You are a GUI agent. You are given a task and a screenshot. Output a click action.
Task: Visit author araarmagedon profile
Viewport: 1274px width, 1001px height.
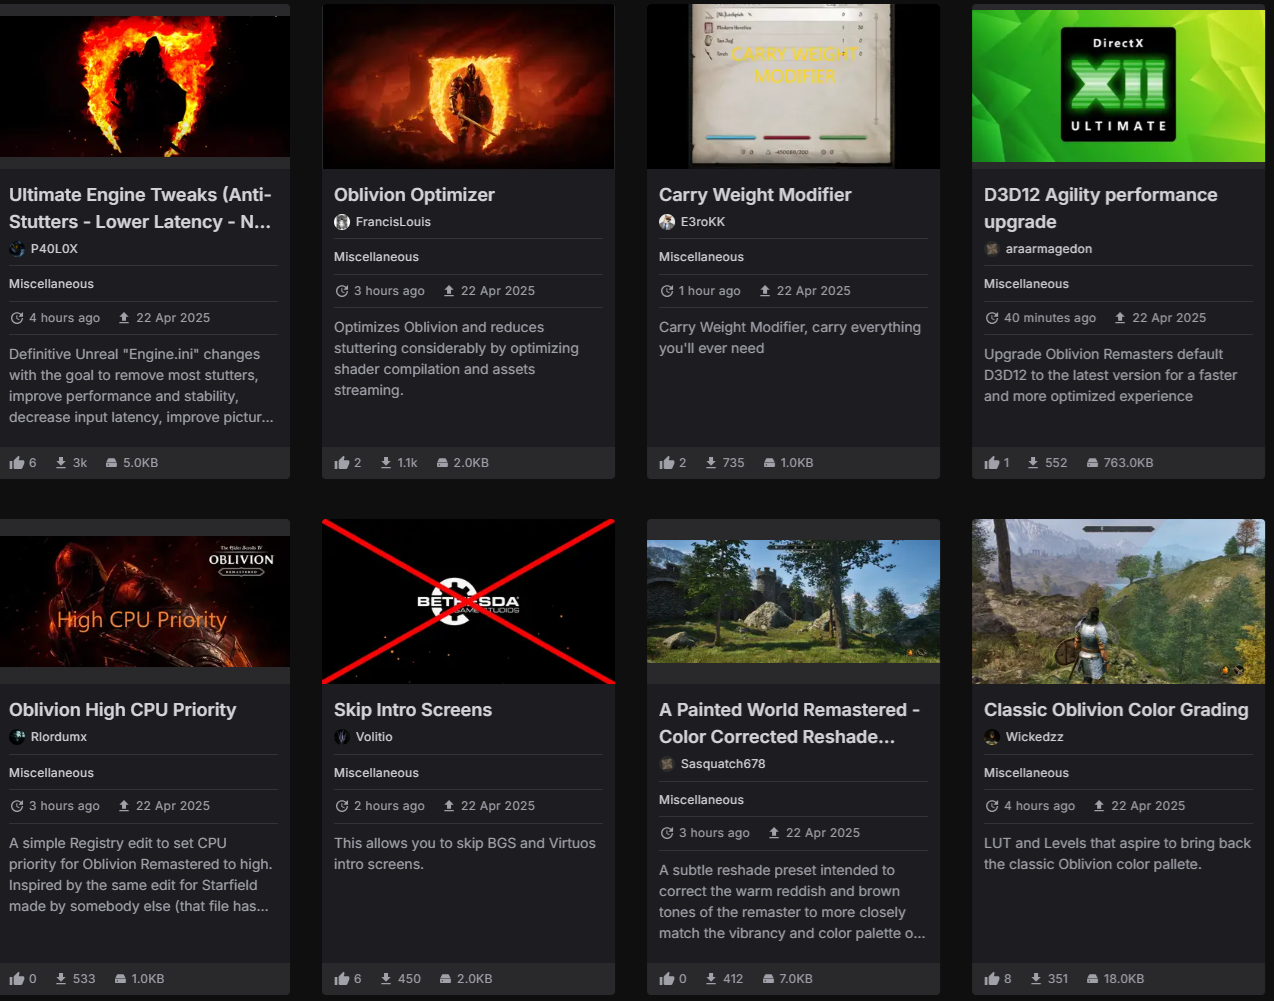[1049, 249]
